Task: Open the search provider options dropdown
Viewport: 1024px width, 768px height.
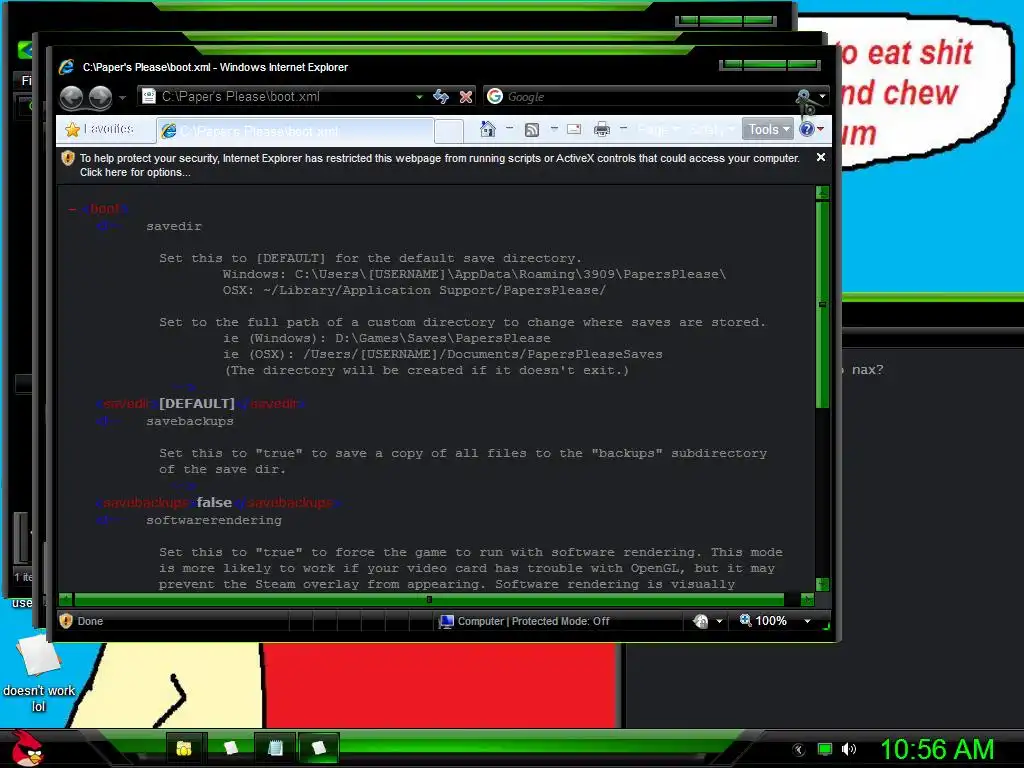Action: pyautogui.click(x=822, y=97)
